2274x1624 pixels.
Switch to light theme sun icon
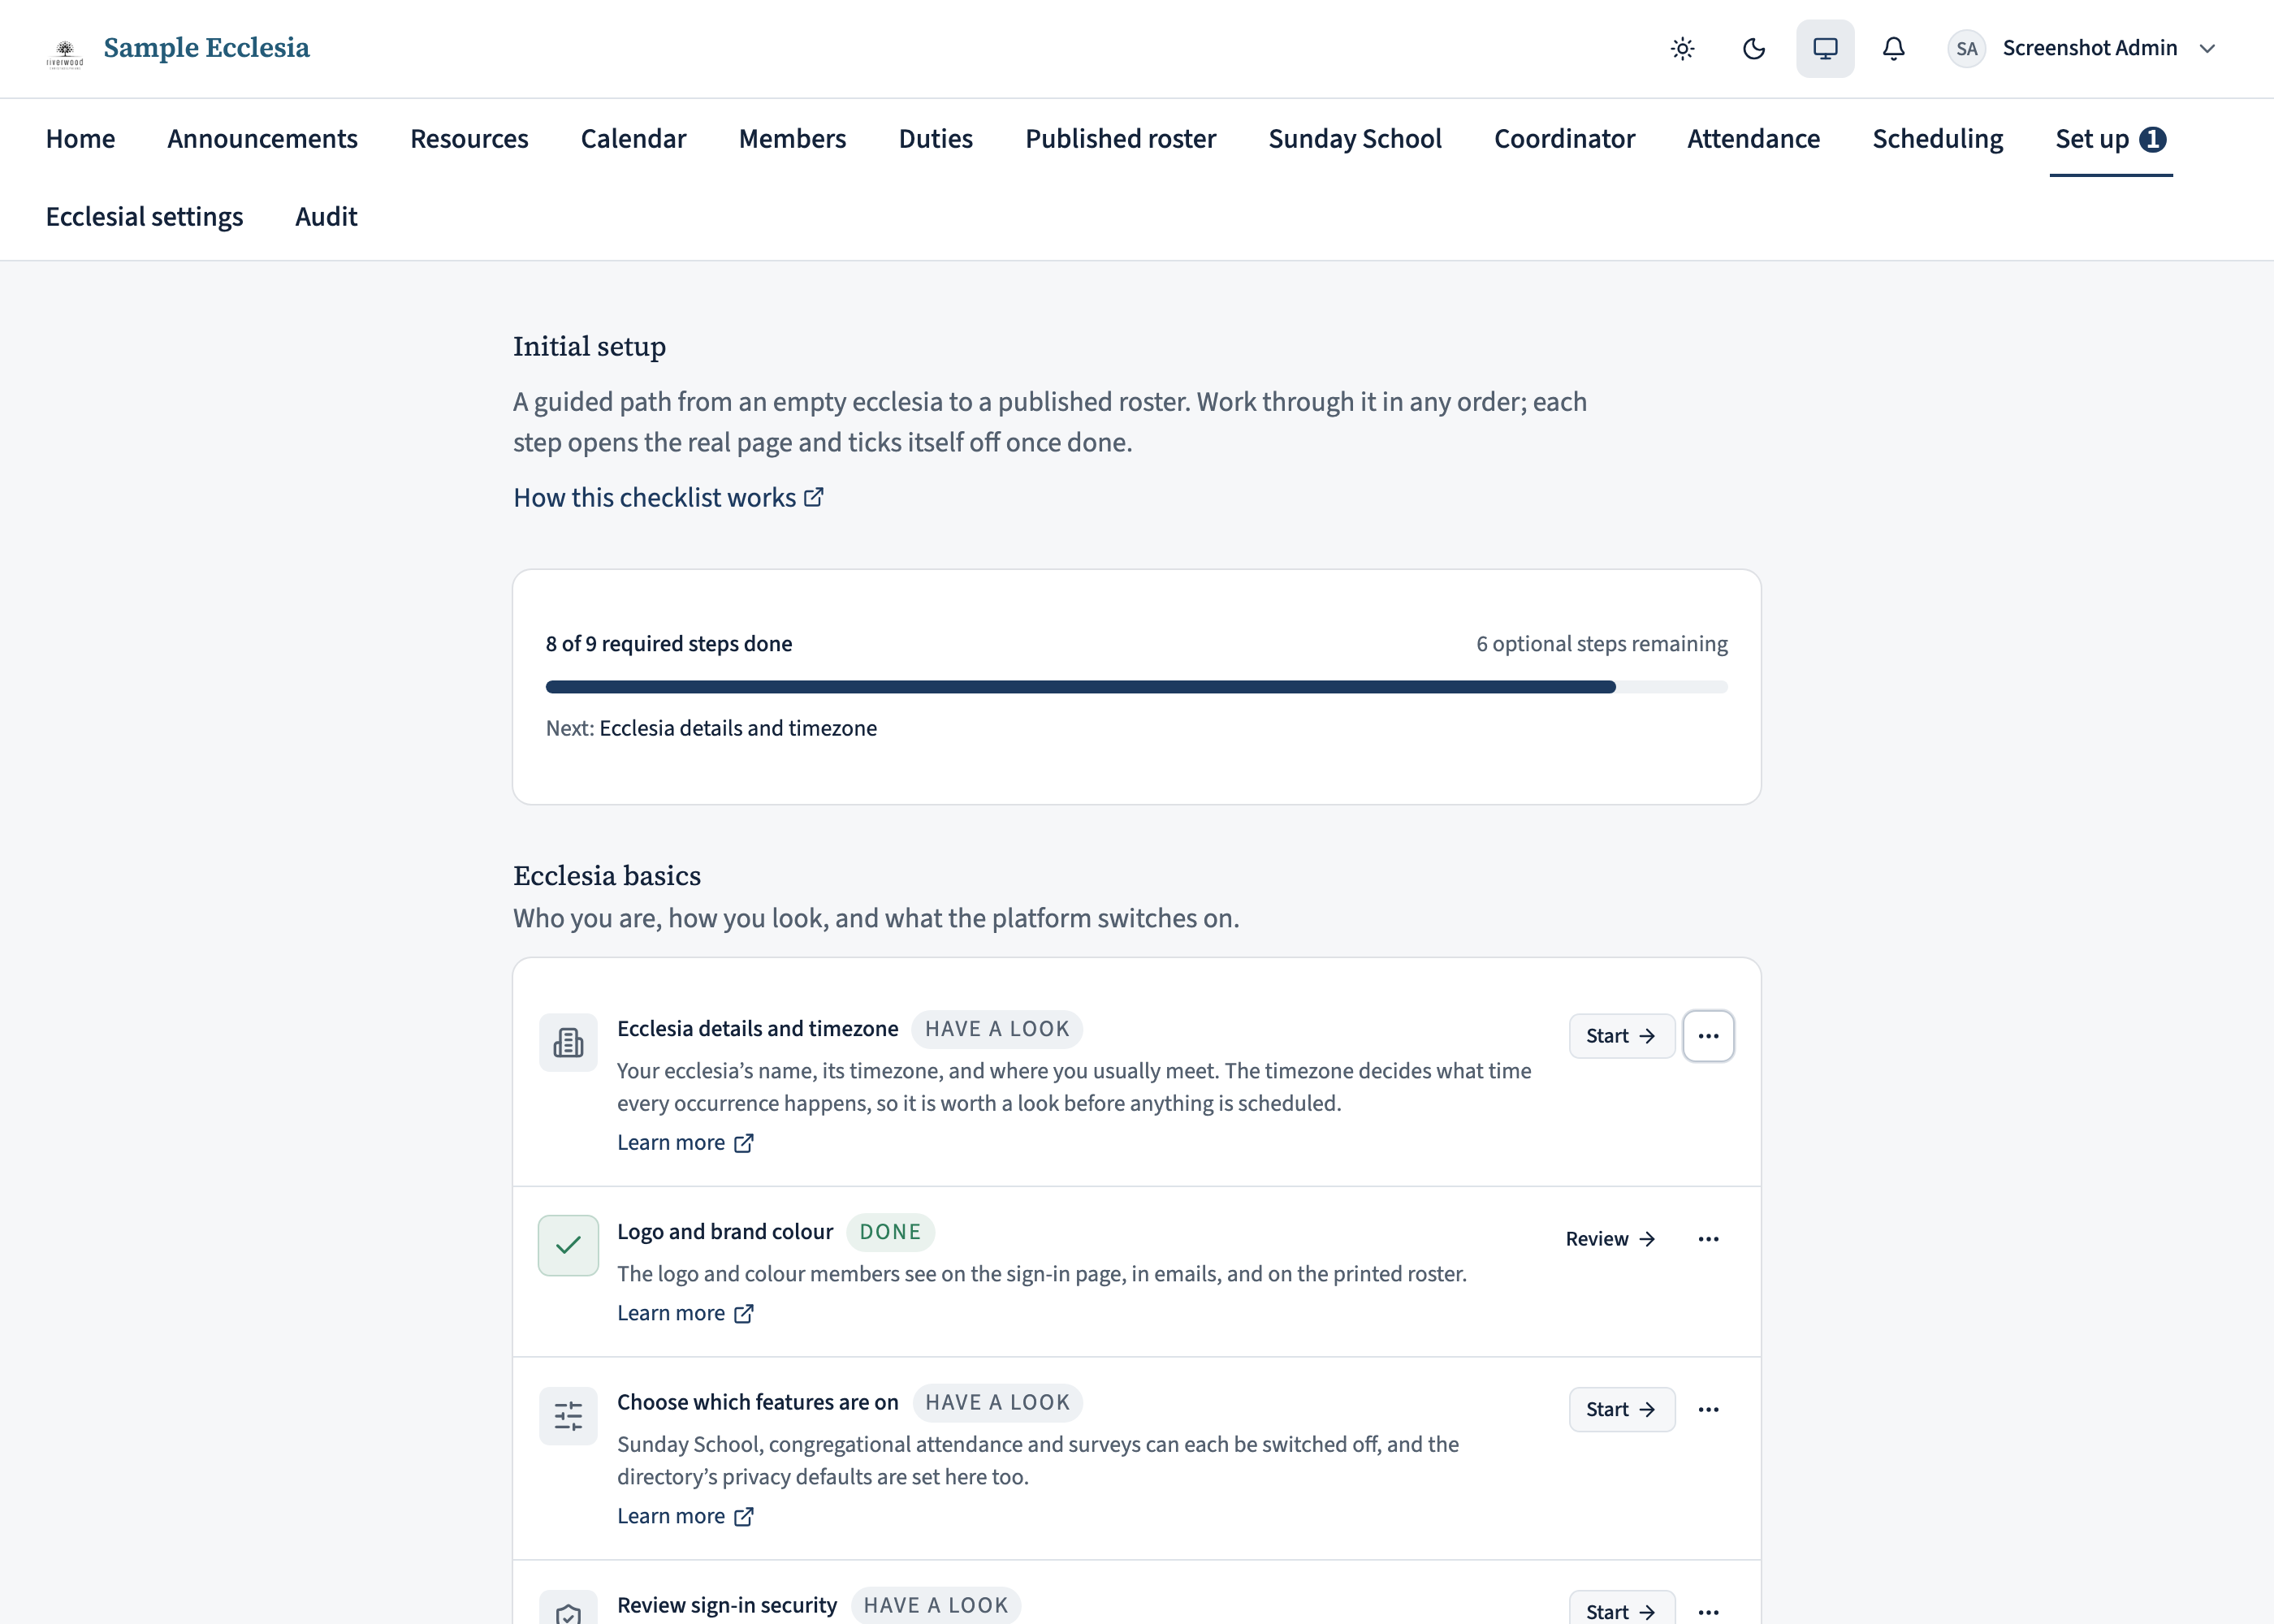coord(1683,48)
